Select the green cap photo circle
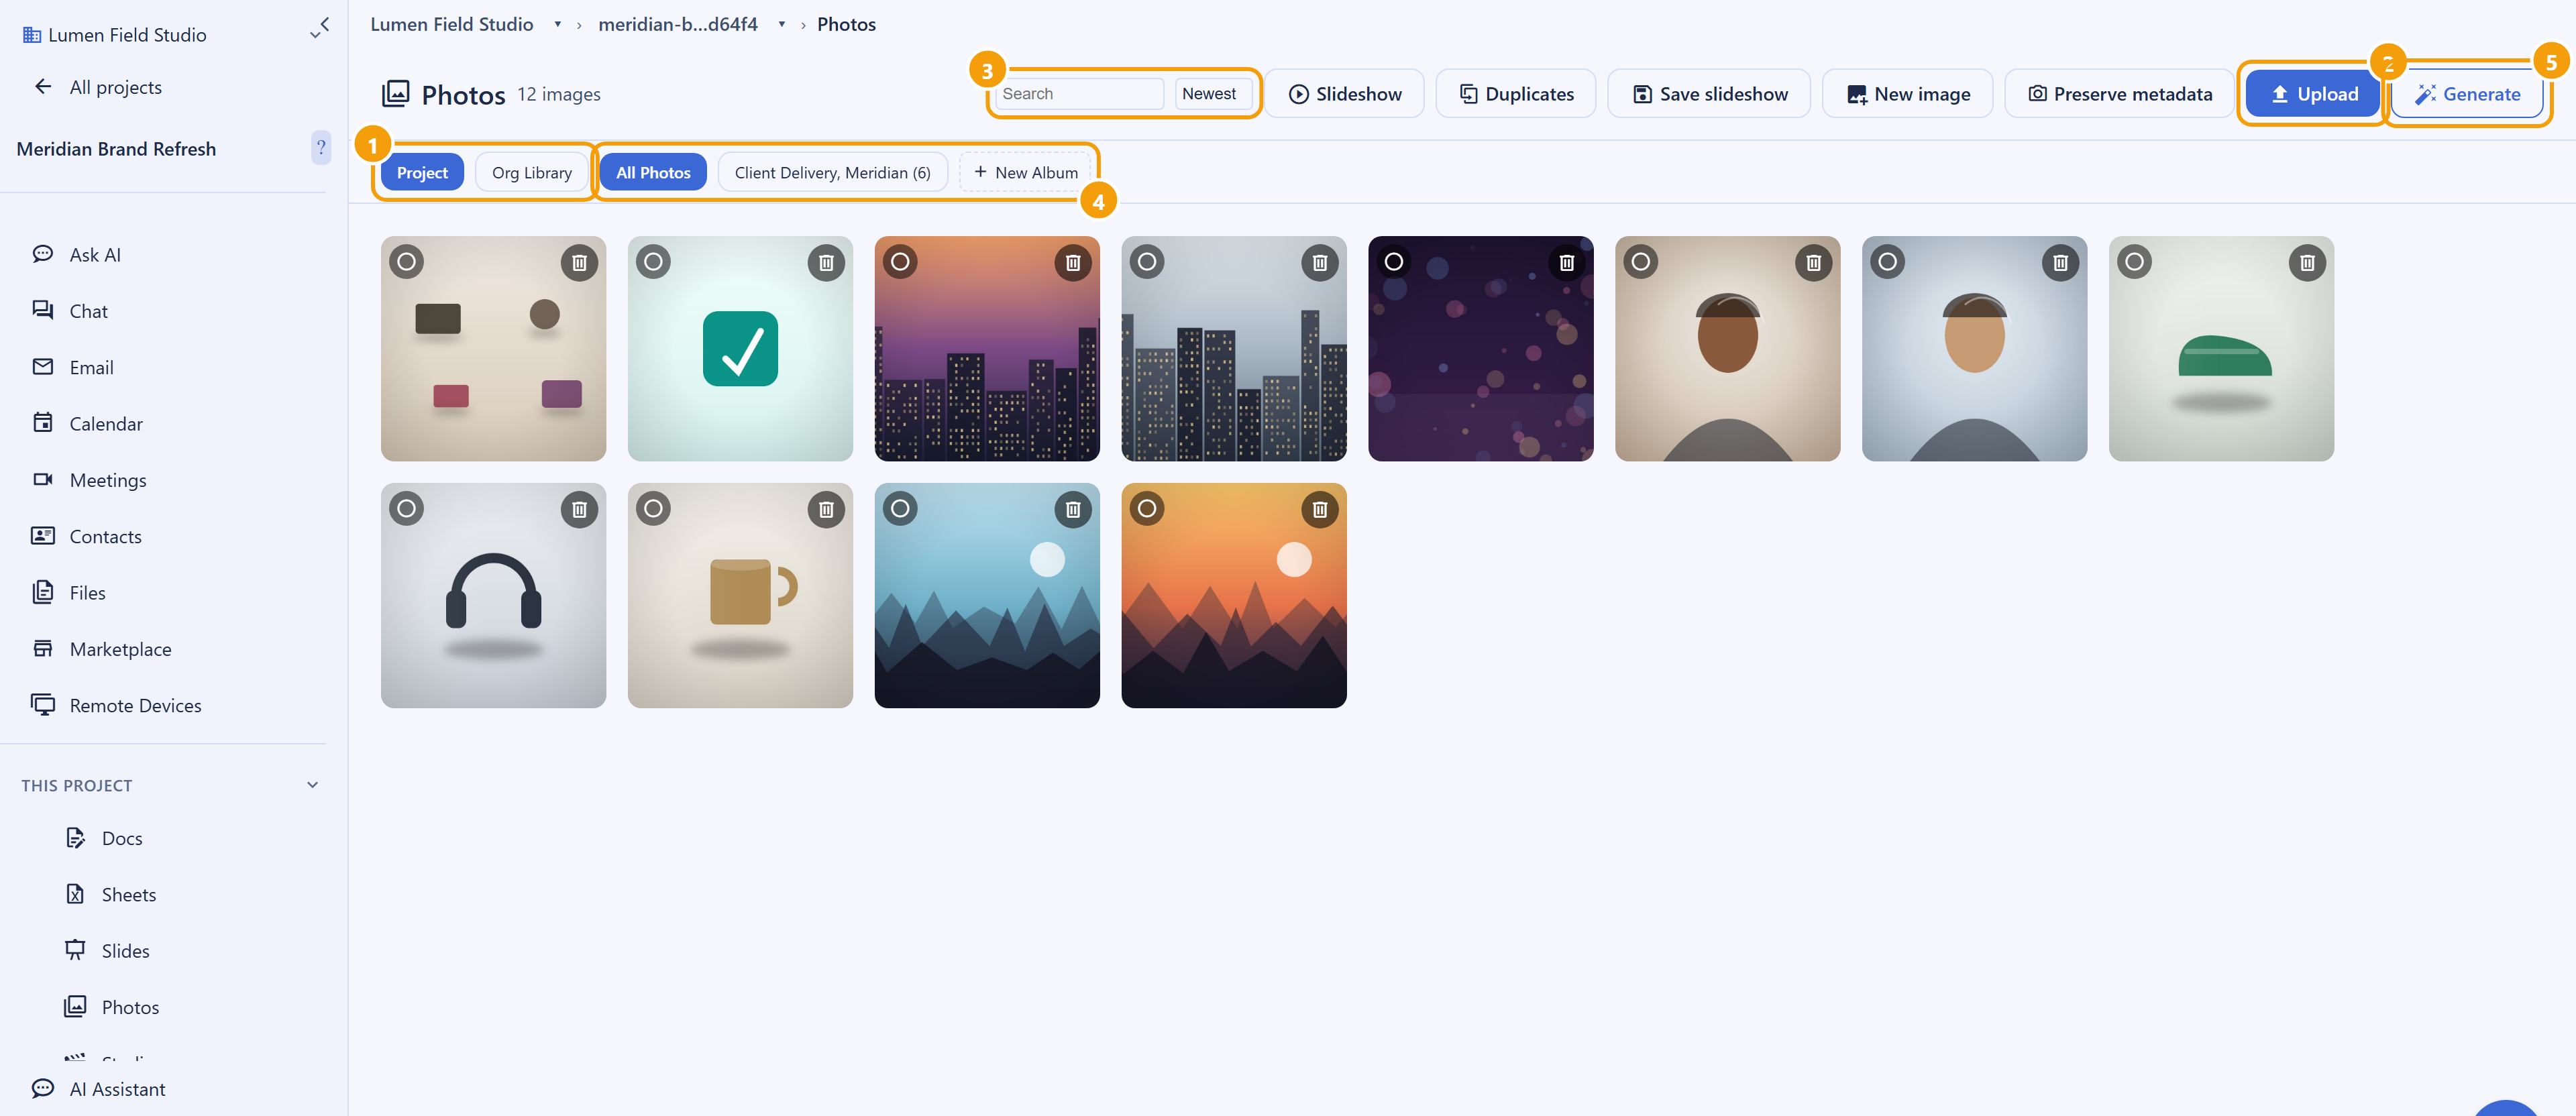 (x=2135, y=262)
